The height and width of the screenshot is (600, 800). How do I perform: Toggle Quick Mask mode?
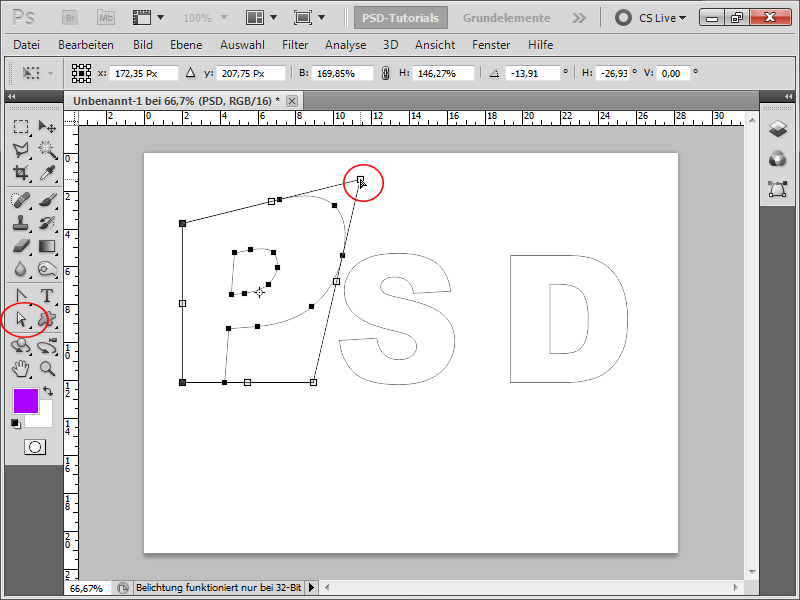35,447
